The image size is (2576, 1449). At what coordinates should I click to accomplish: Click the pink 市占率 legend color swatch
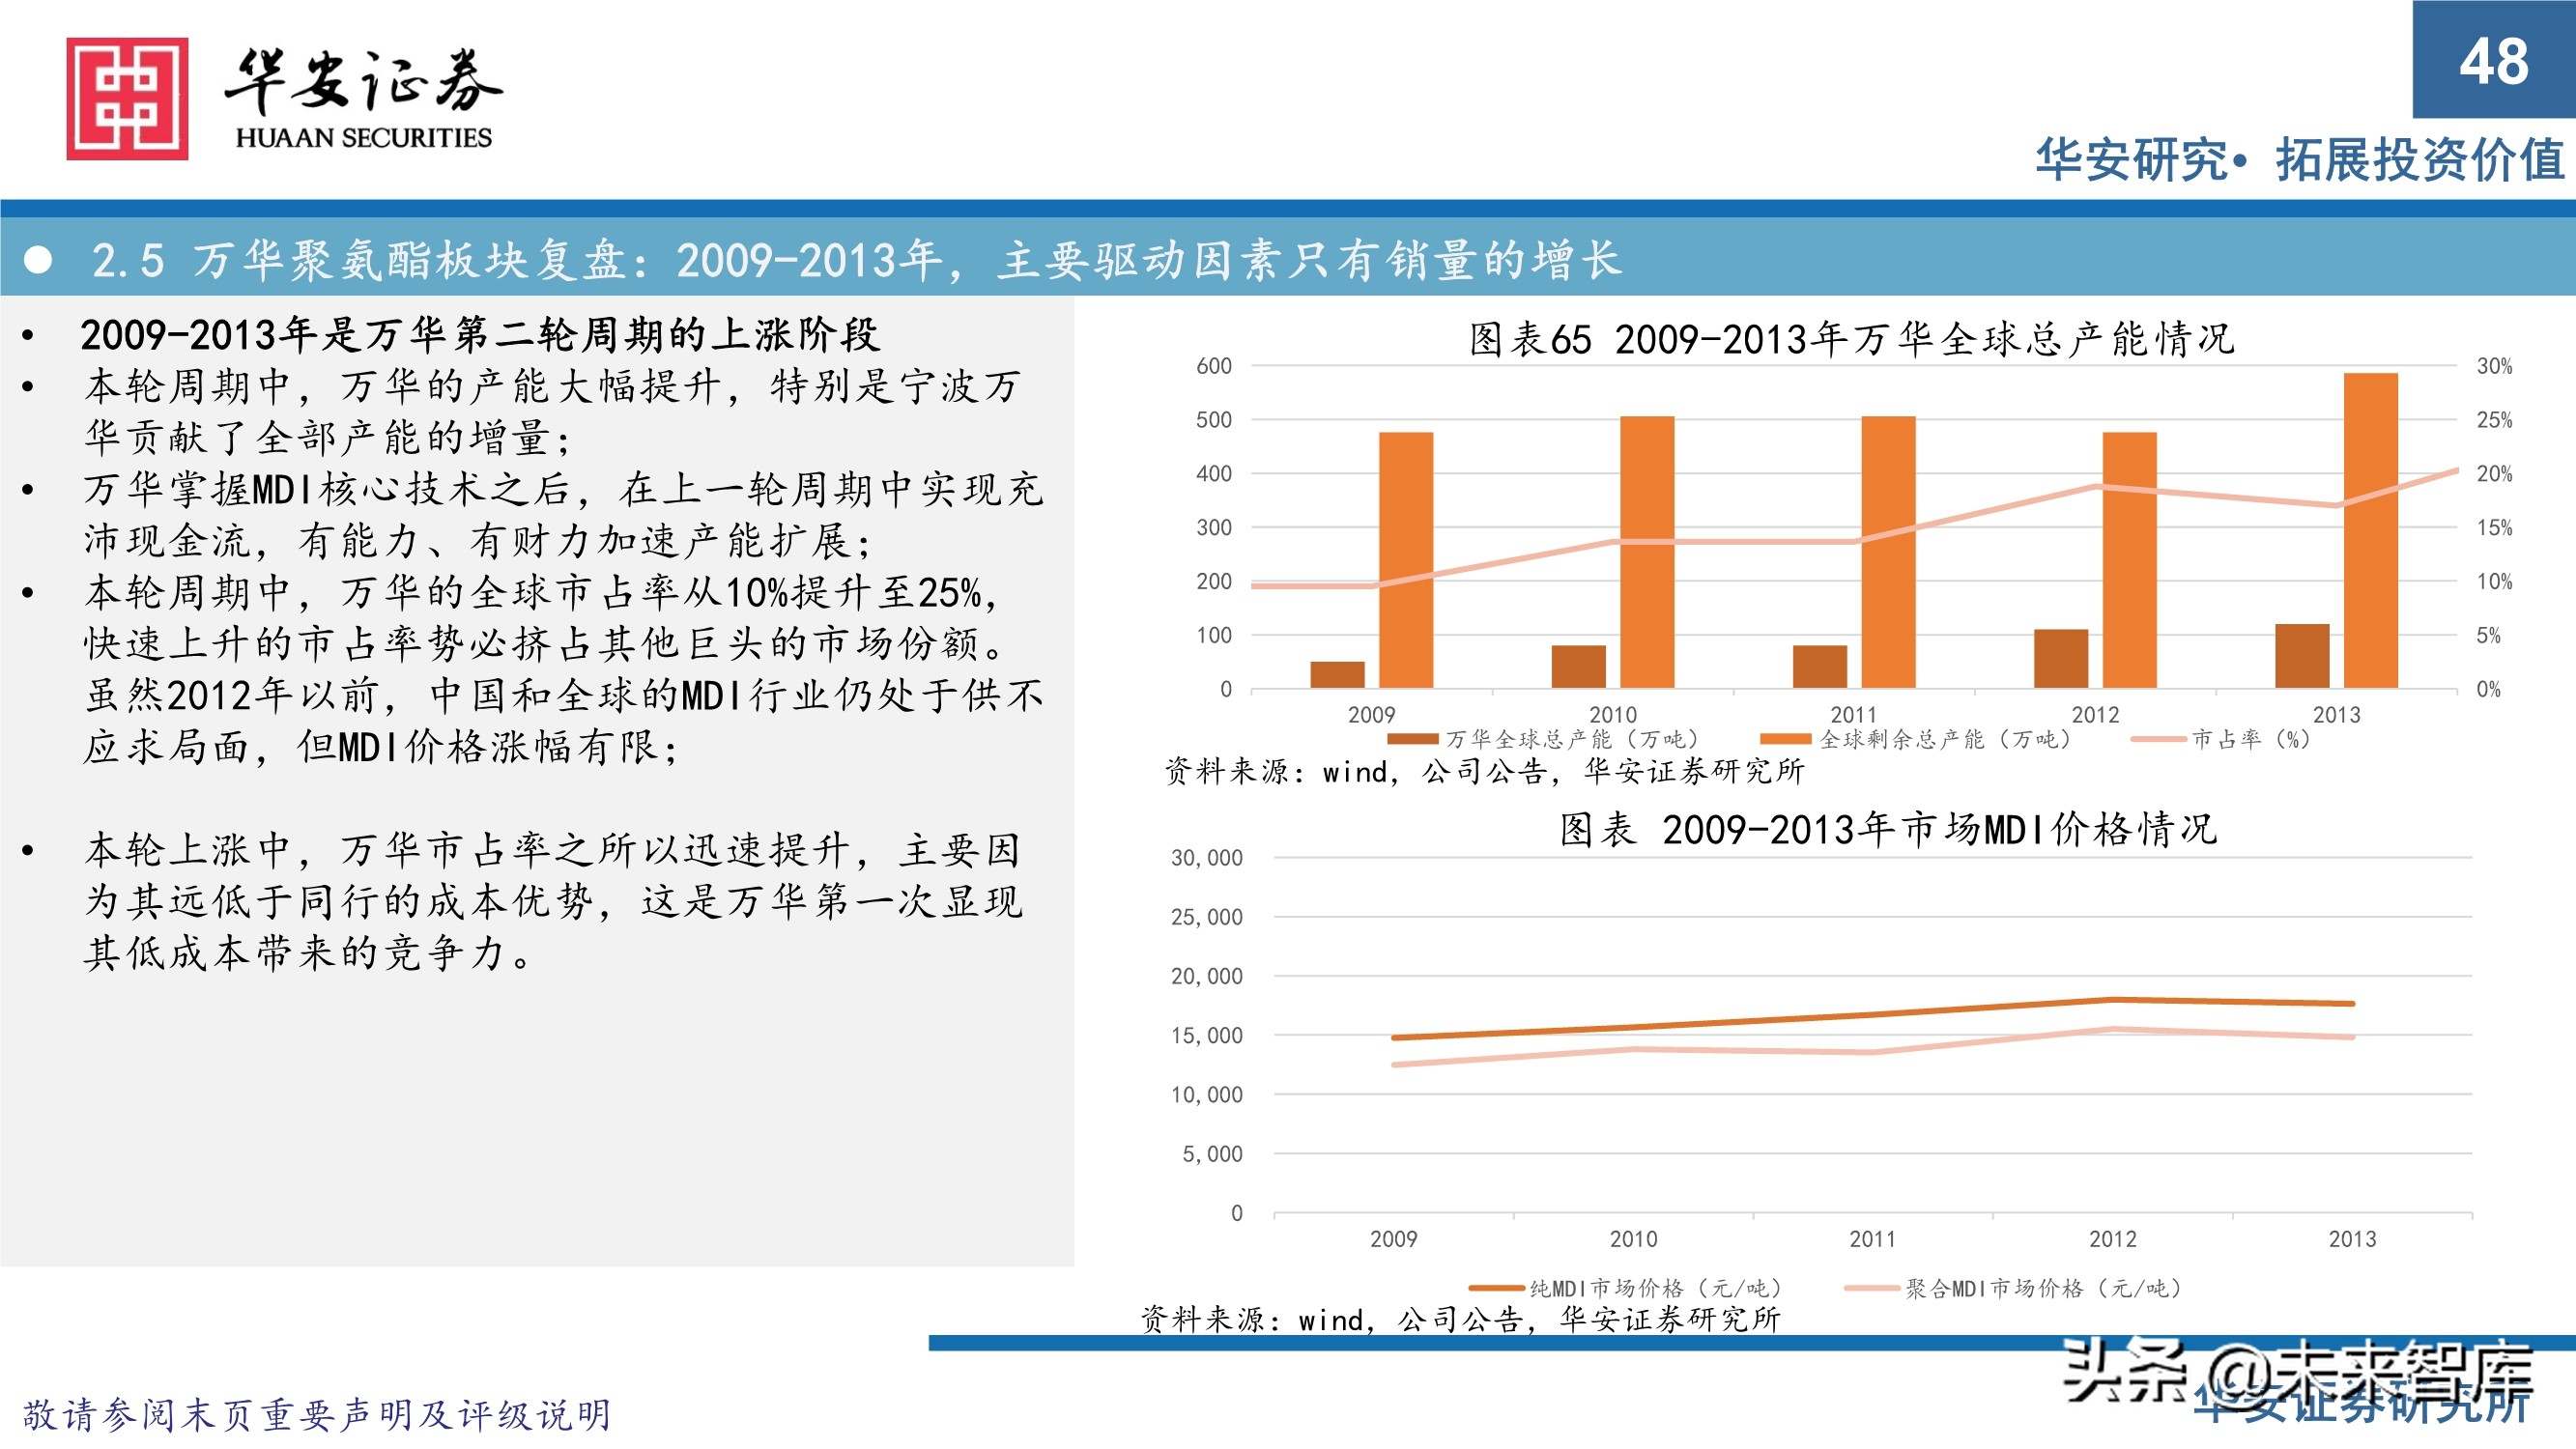(2158, 740)
